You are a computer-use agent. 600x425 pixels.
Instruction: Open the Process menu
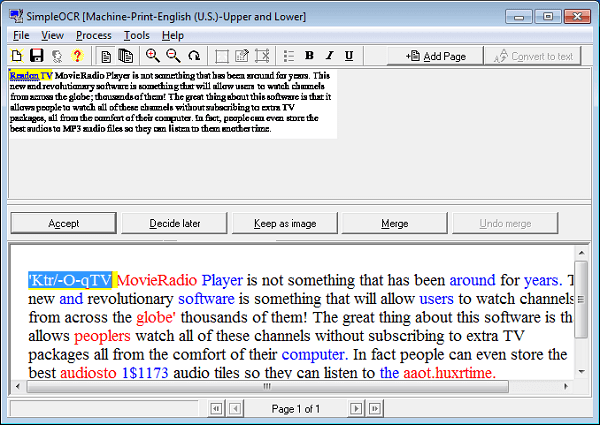93,36
